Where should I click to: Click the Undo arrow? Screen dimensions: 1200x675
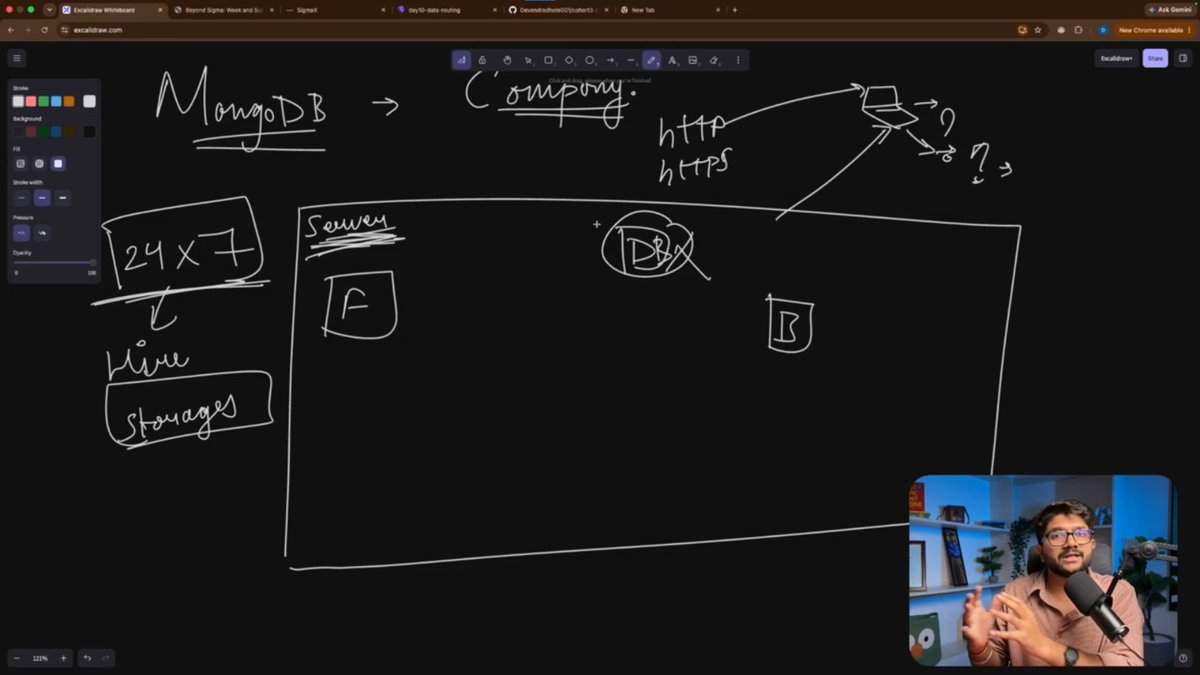(87, 658)
